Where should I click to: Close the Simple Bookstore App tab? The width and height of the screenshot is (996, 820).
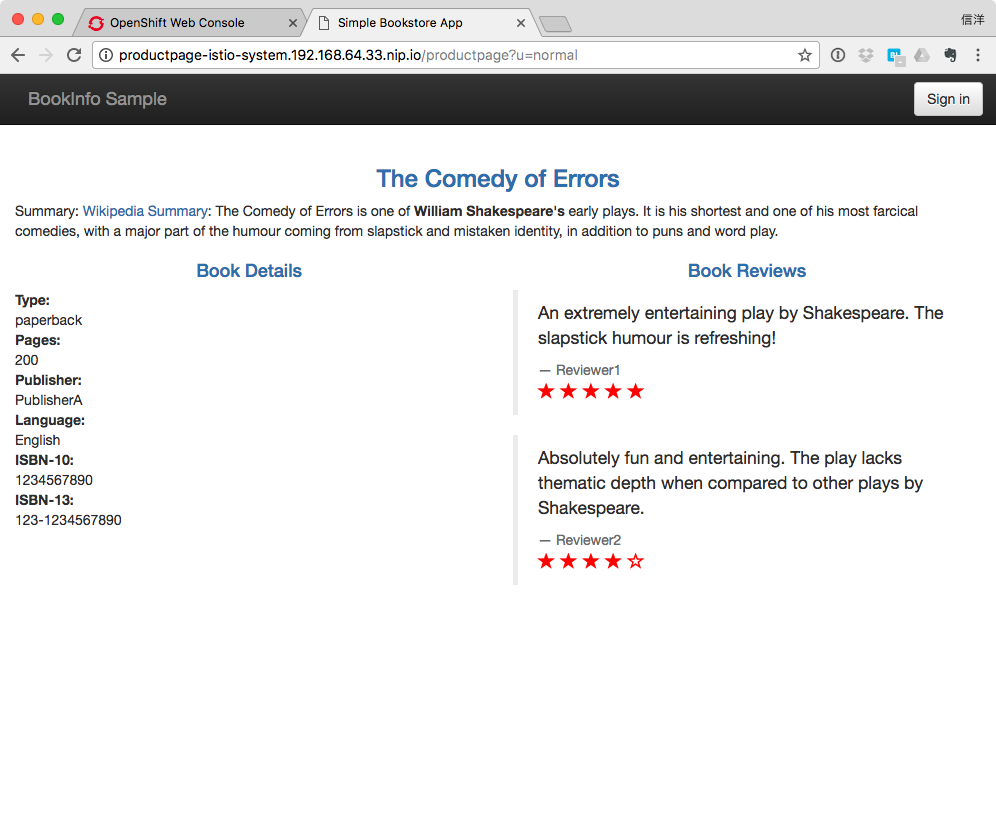tap(521, 23)
